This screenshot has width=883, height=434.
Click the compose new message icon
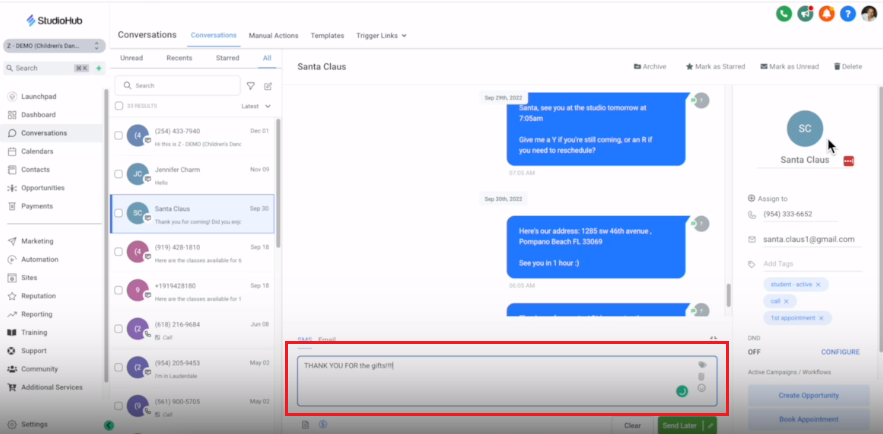point(268,86)
